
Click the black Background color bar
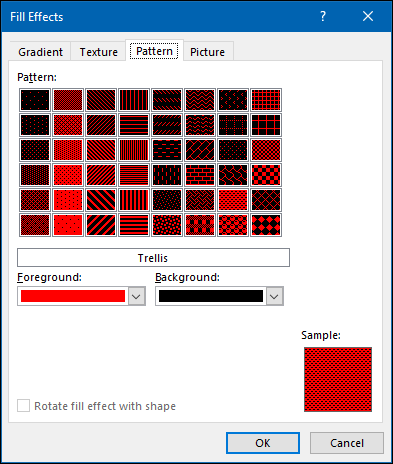[x=211, y=296]
